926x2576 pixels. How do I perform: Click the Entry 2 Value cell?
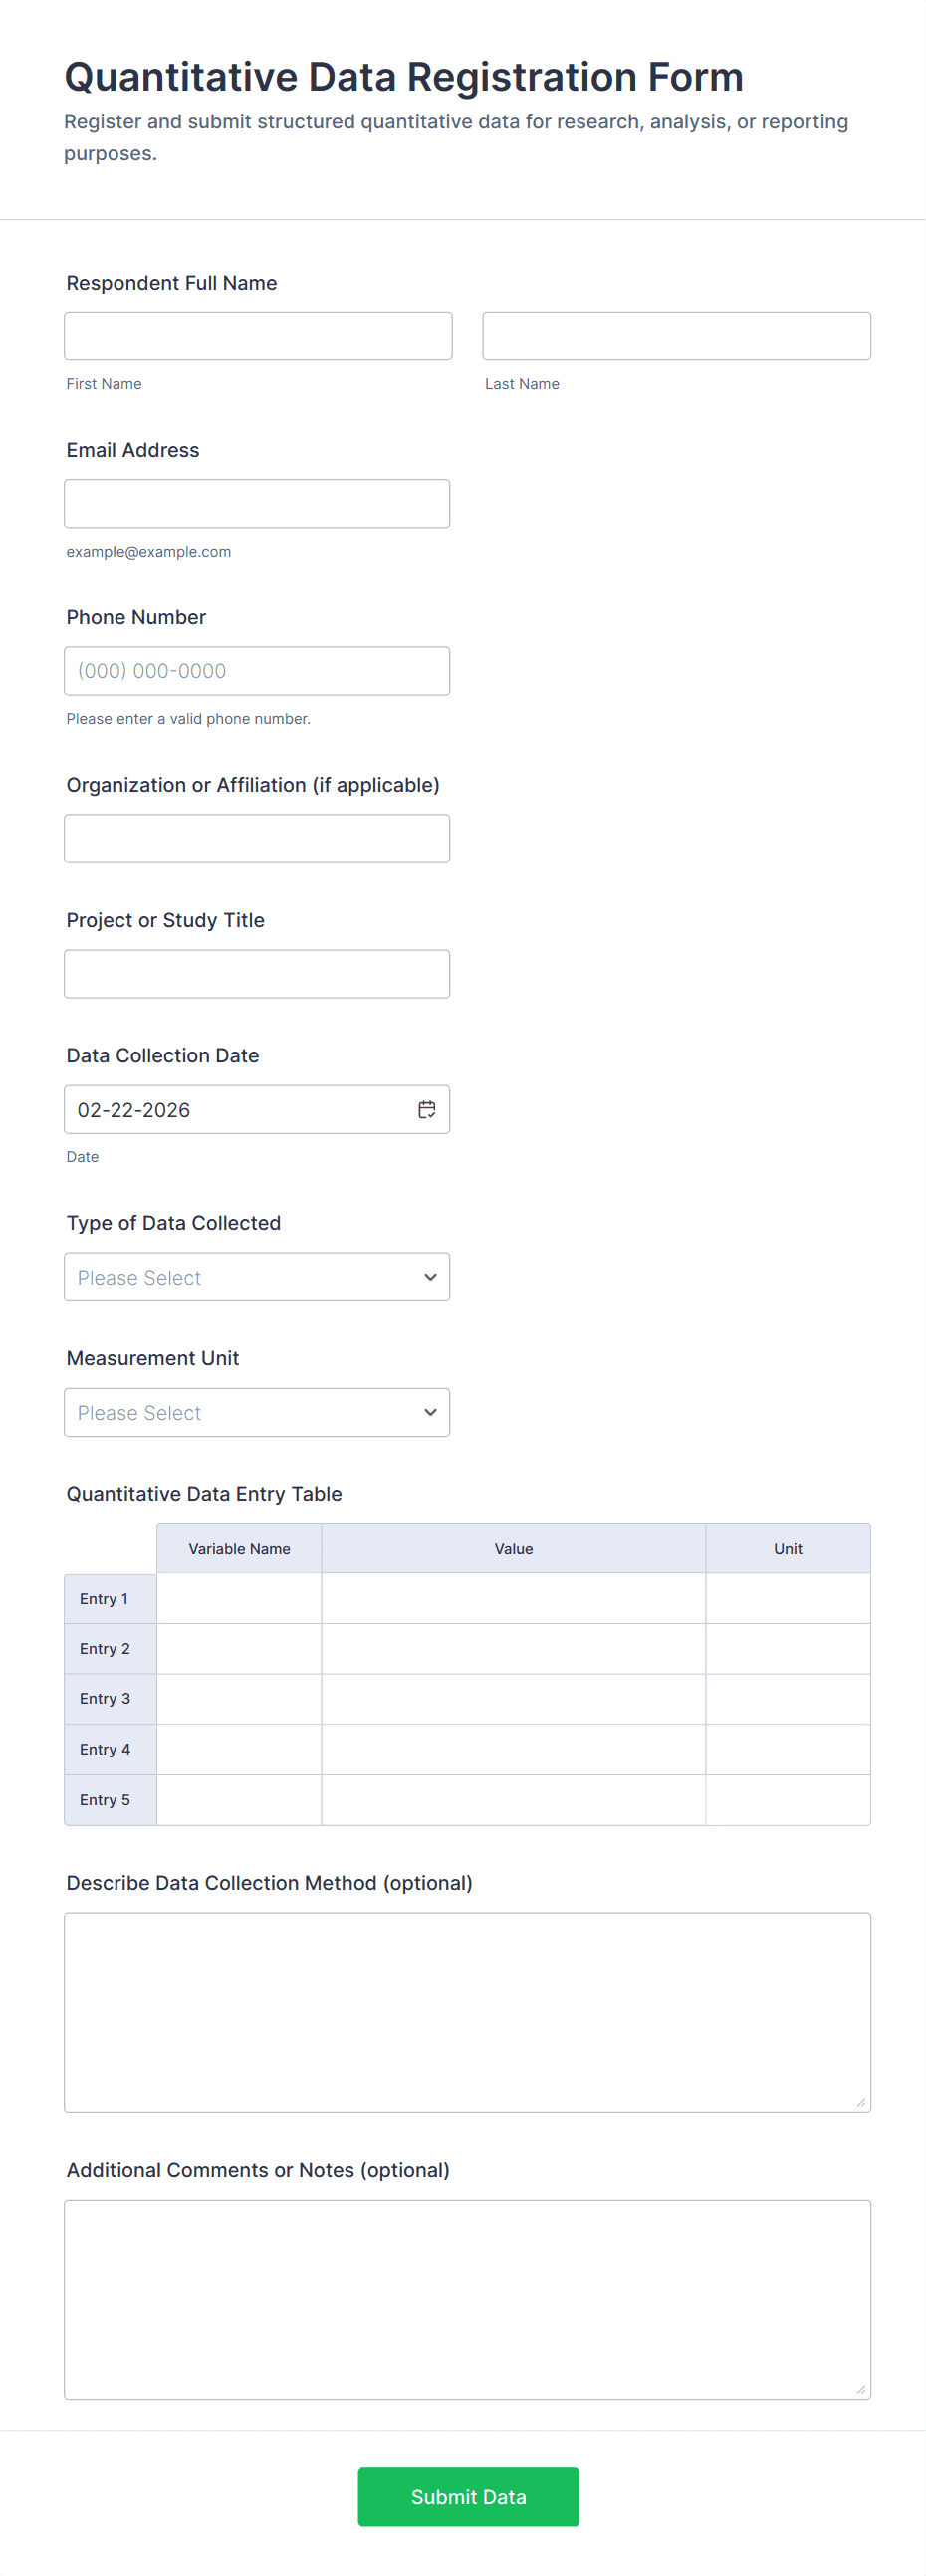[x=513, y=1648]
